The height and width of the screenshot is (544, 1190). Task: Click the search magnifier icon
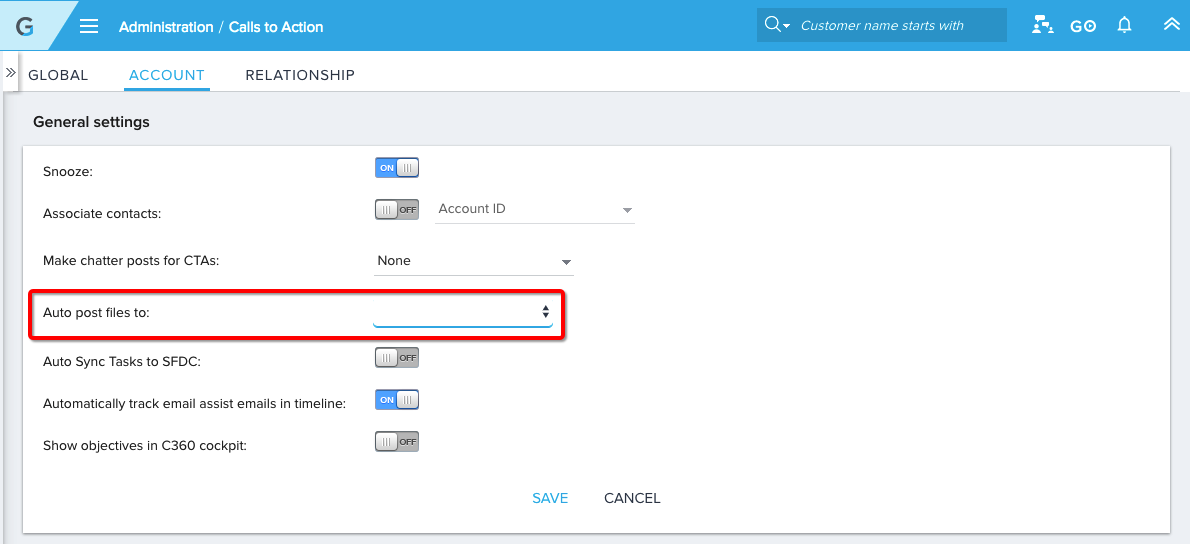[773, 25]
